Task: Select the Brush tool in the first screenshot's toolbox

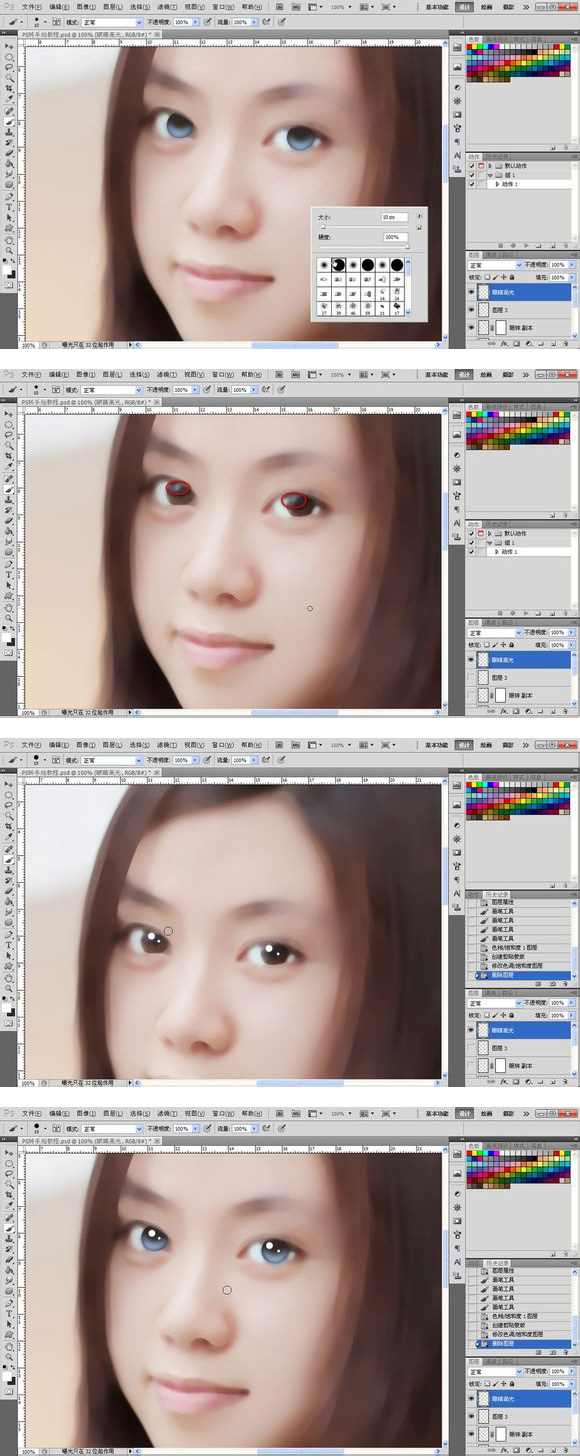Action: [x=9, y=121]
